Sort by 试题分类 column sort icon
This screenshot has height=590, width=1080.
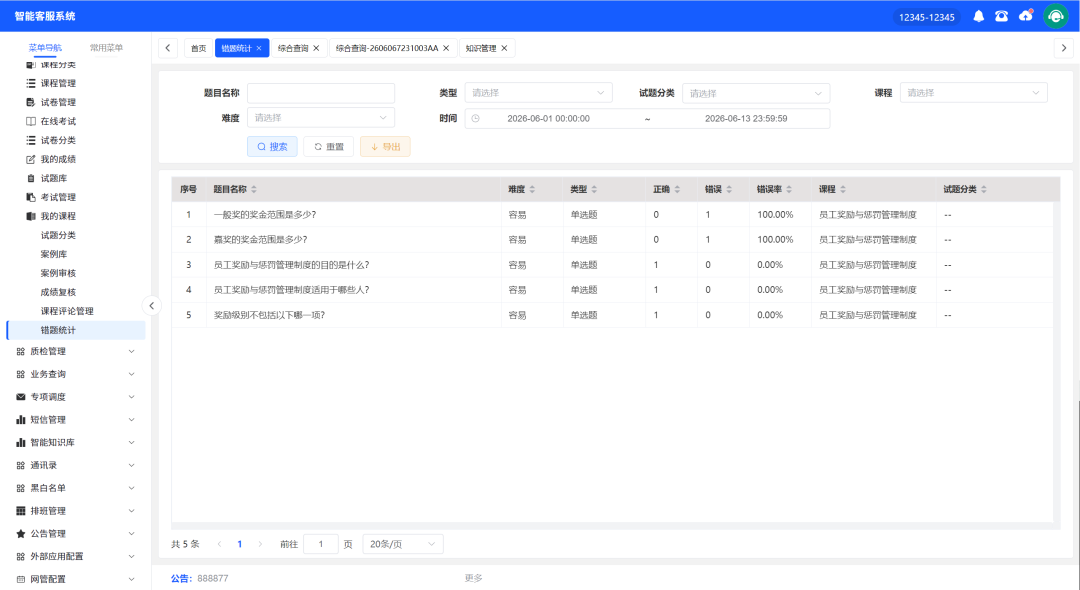point(984,189)
